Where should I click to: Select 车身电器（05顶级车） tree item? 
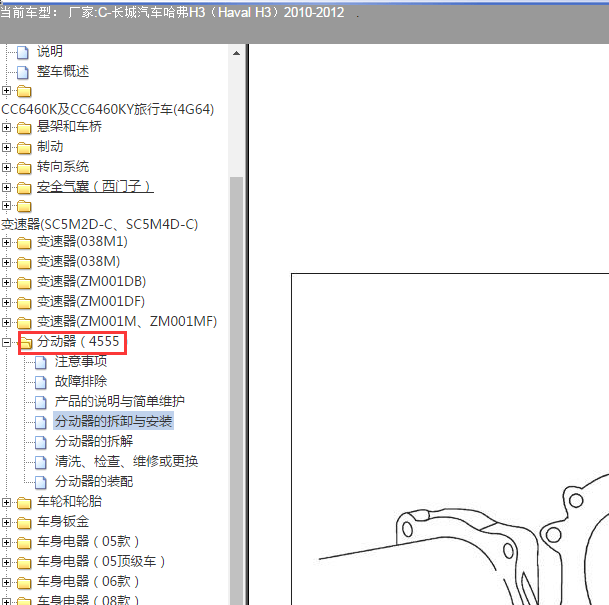(101, 562)
